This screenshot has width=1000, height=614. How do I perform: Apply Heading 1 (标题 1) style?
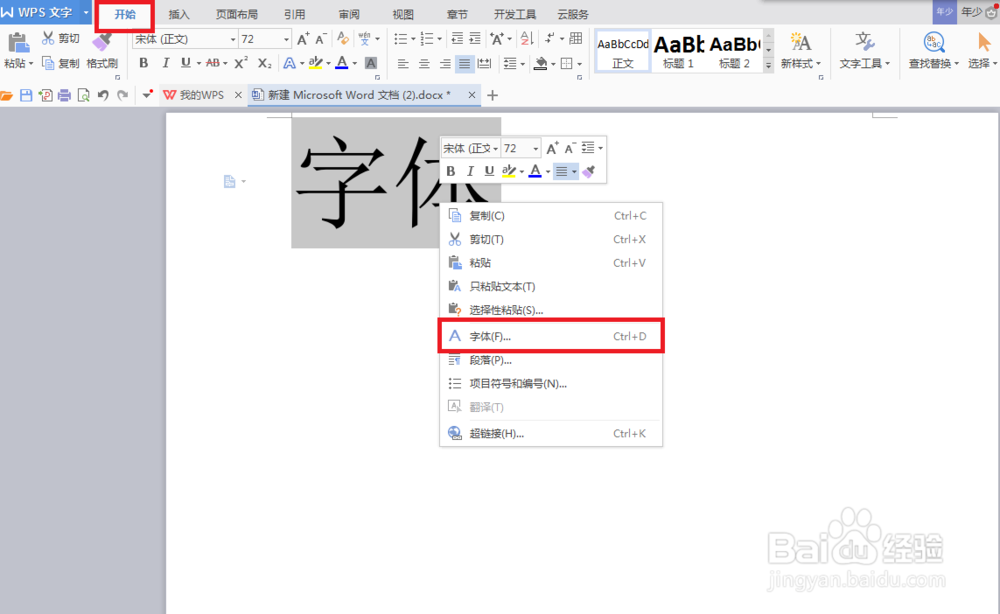pyautogui.click(x=678, y=50)
